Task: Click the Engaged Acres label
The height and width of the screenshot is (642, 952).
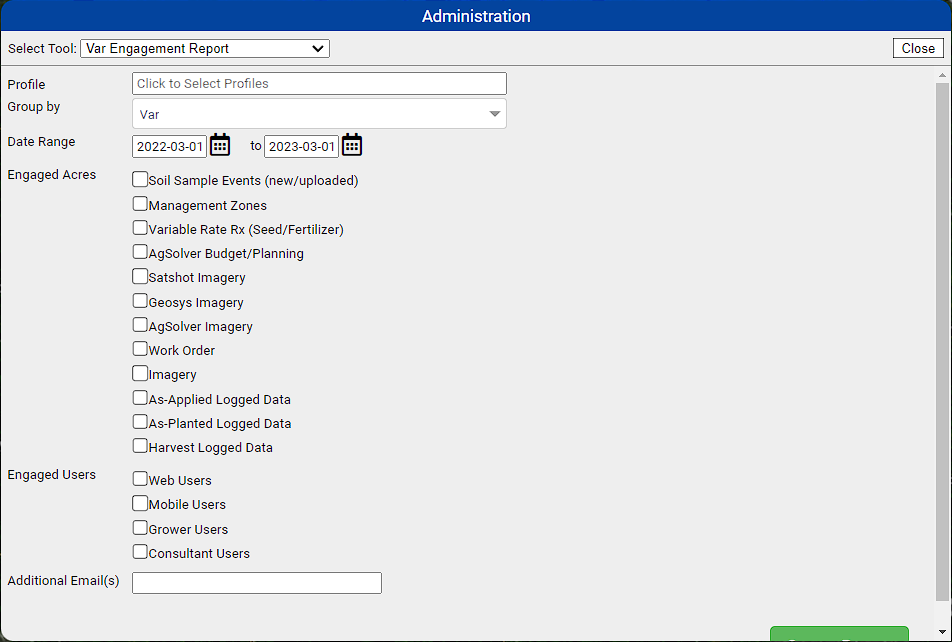Action: point(52,175)
